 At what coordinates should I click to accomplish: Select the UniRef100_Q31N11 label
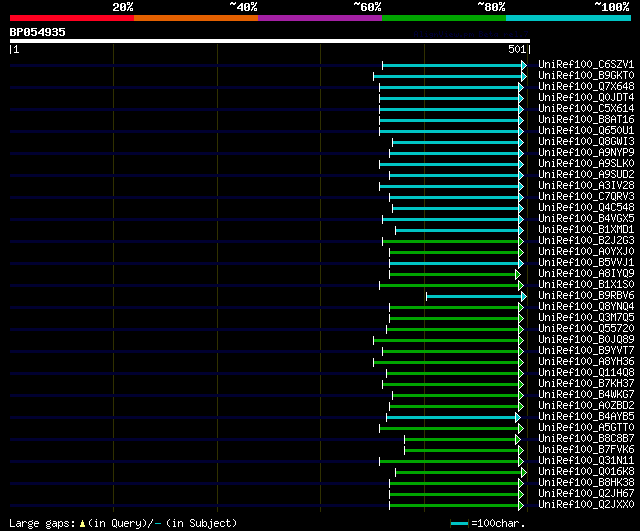(x=586, y=461)
